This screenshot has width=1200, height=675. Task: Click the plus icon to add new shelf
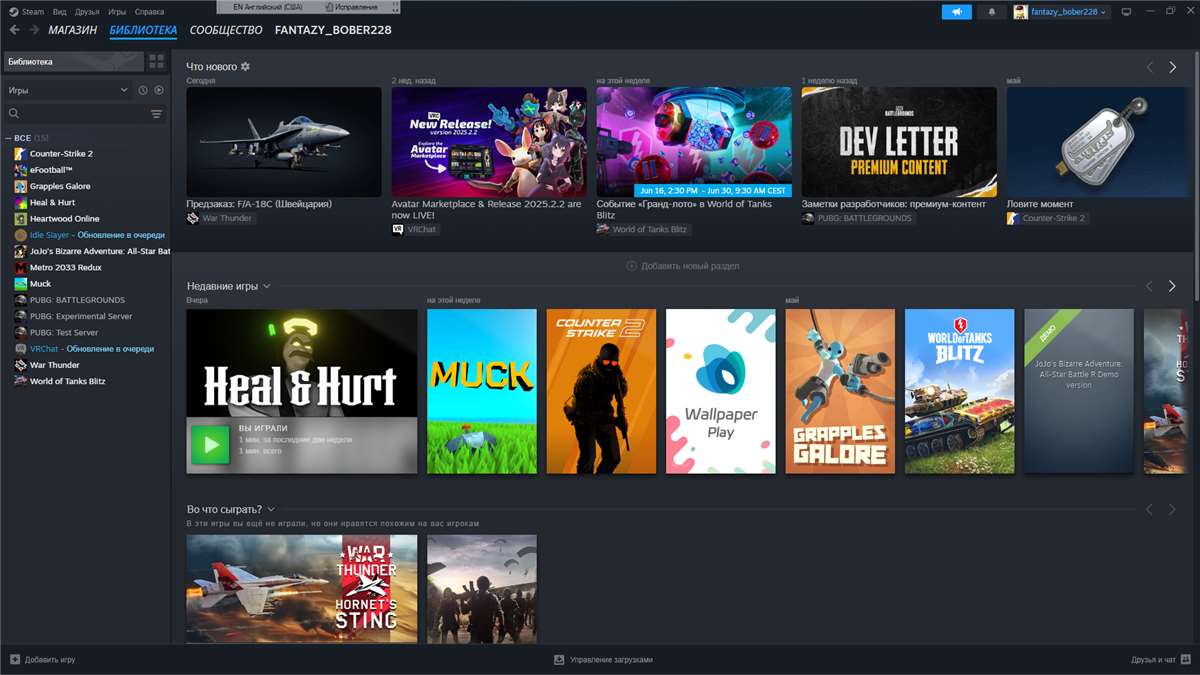point(631,266)
